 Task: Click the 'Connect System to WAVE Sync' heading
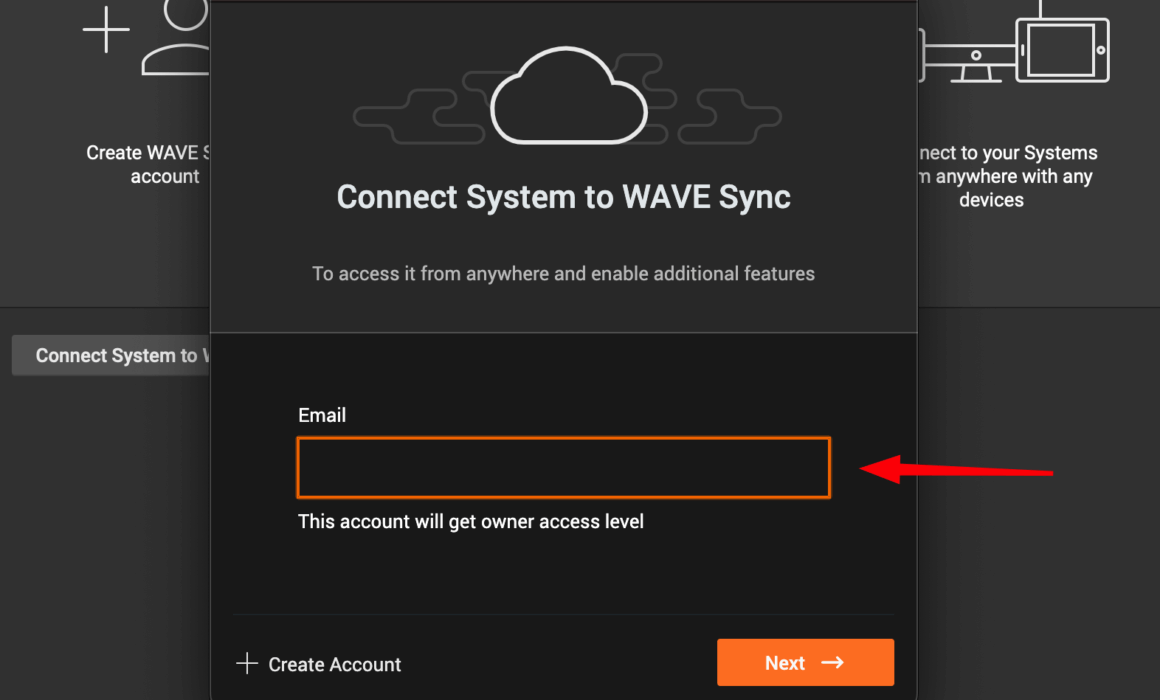point(563,197)
